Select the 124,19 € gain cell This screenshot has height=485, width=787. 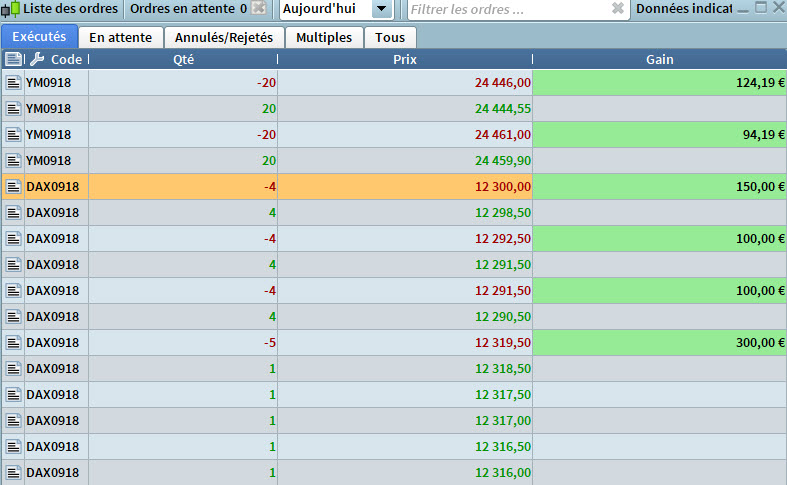click(x=660, y=82)
